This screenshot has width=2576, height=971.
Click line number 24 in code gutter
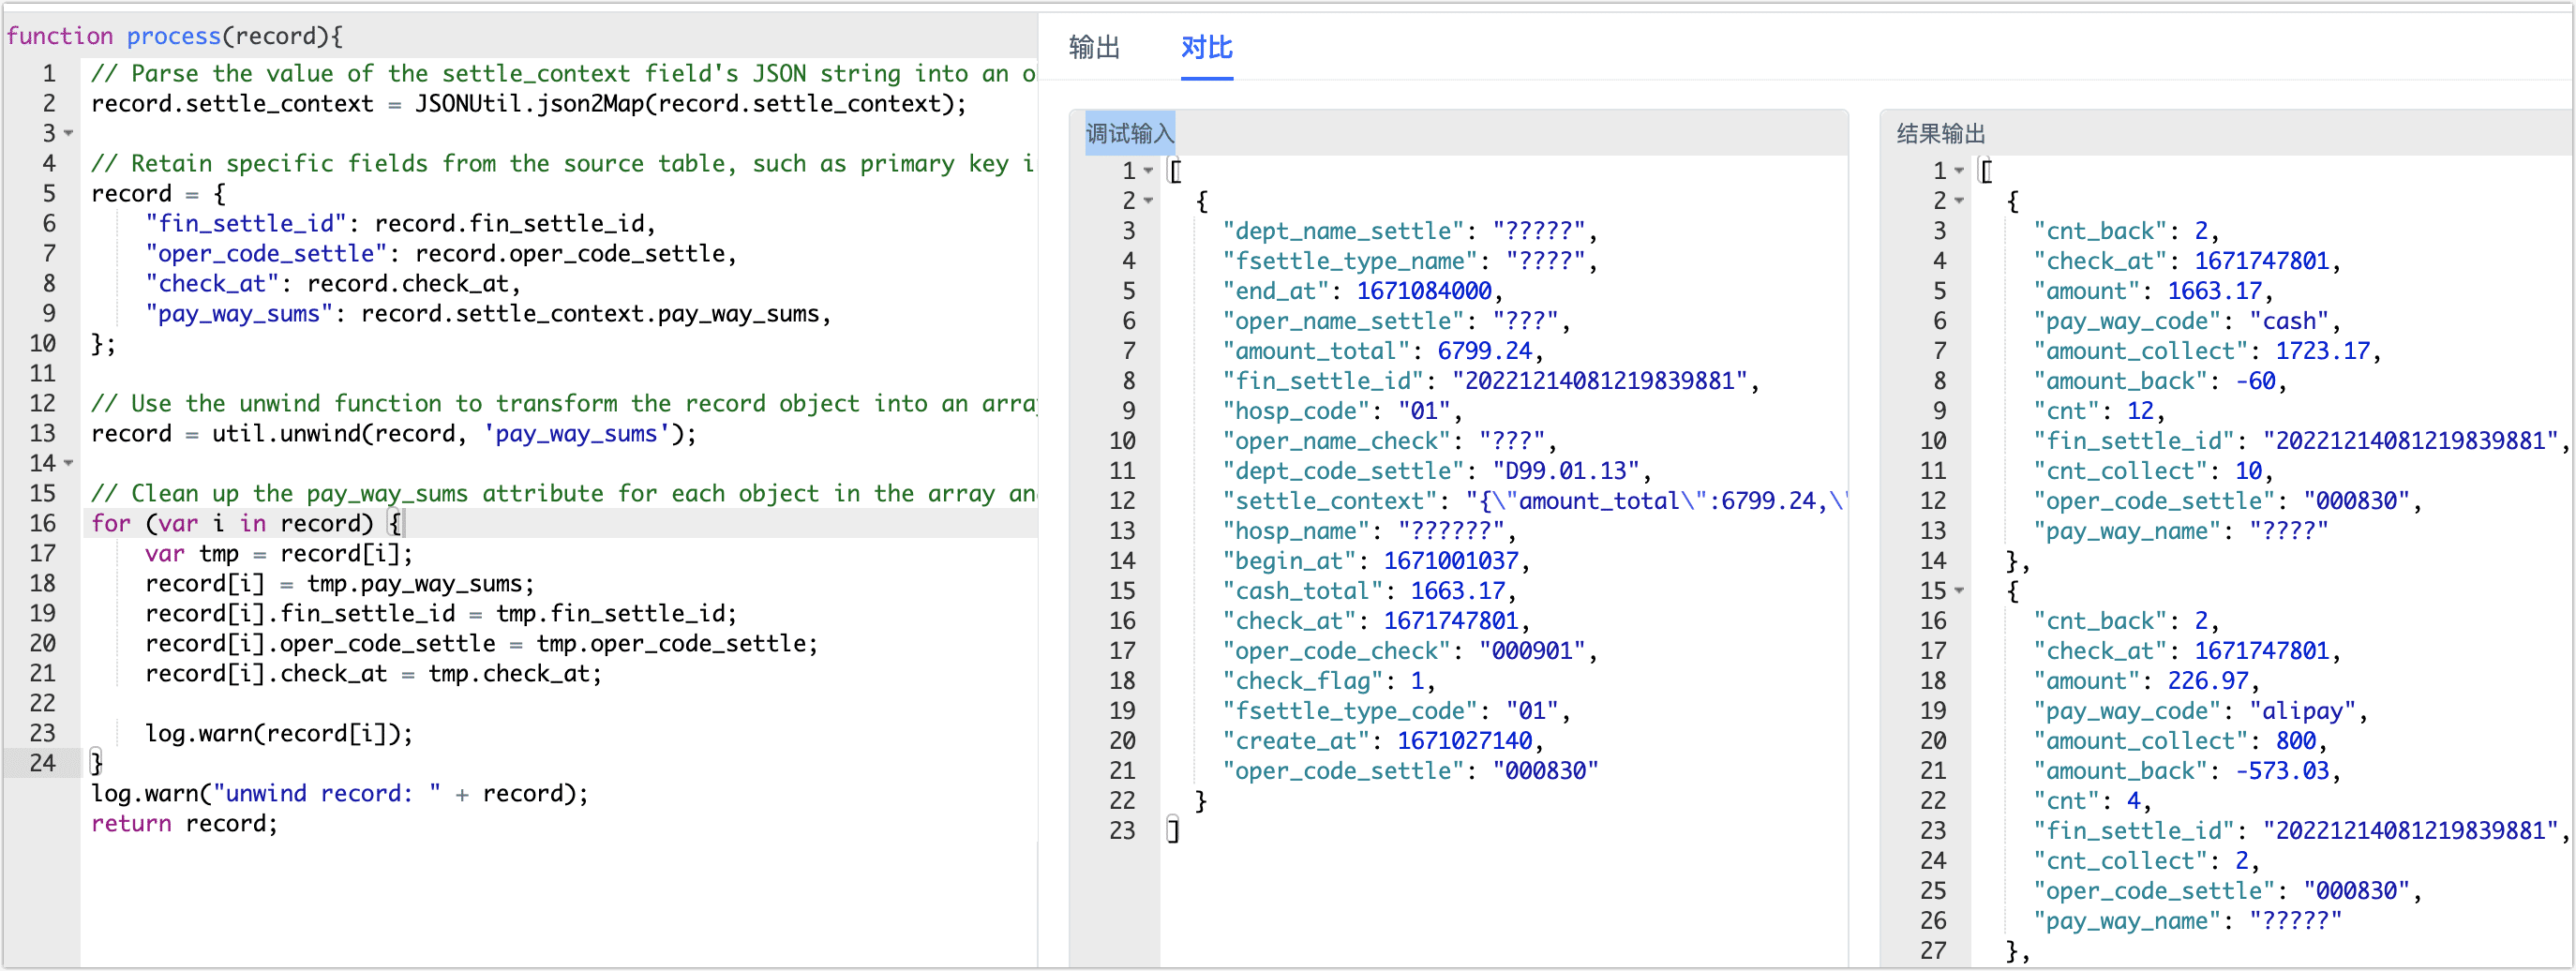pyautogui.click(x=42, y=763)
